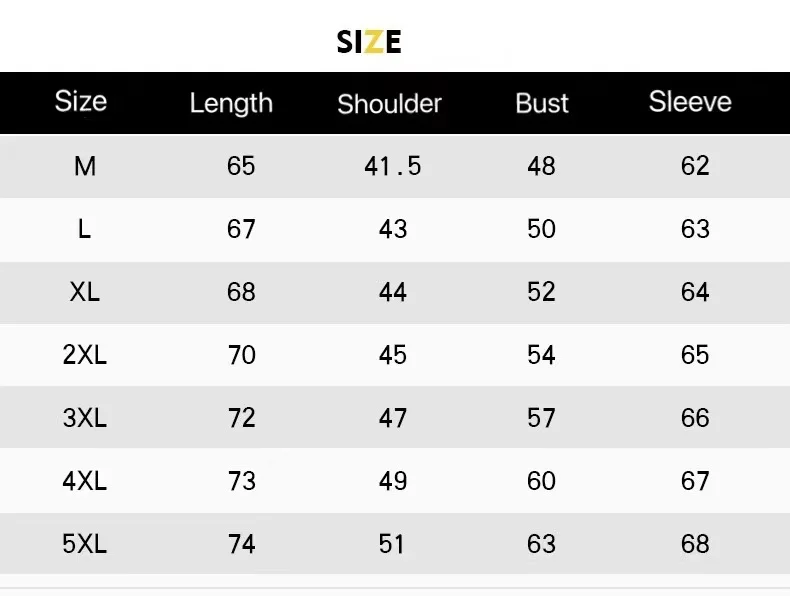Select the Length value 67 for L
790x596 pixels.
coord(241,229)
